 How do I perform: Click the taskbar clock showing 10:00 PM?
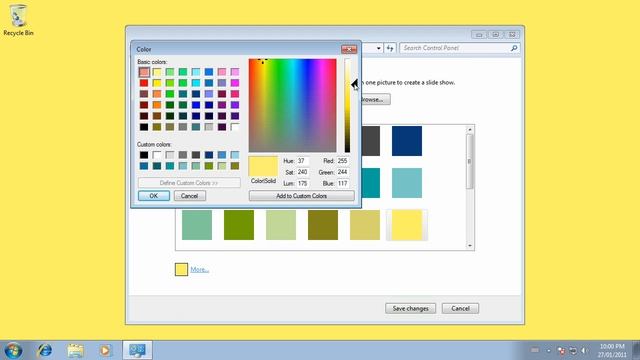pyautogui.click(x=612, y=350)
